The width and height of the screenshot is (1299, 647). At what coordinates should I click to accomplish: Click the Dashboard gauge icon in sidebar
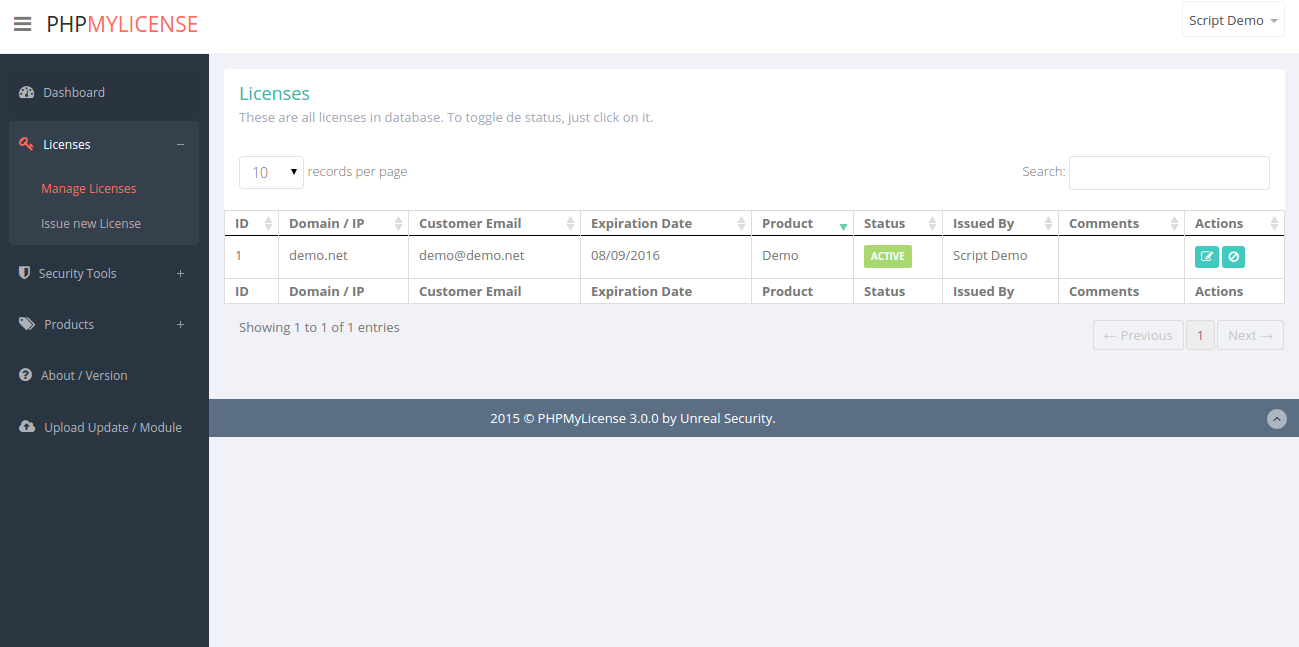(x=27, y=93)
